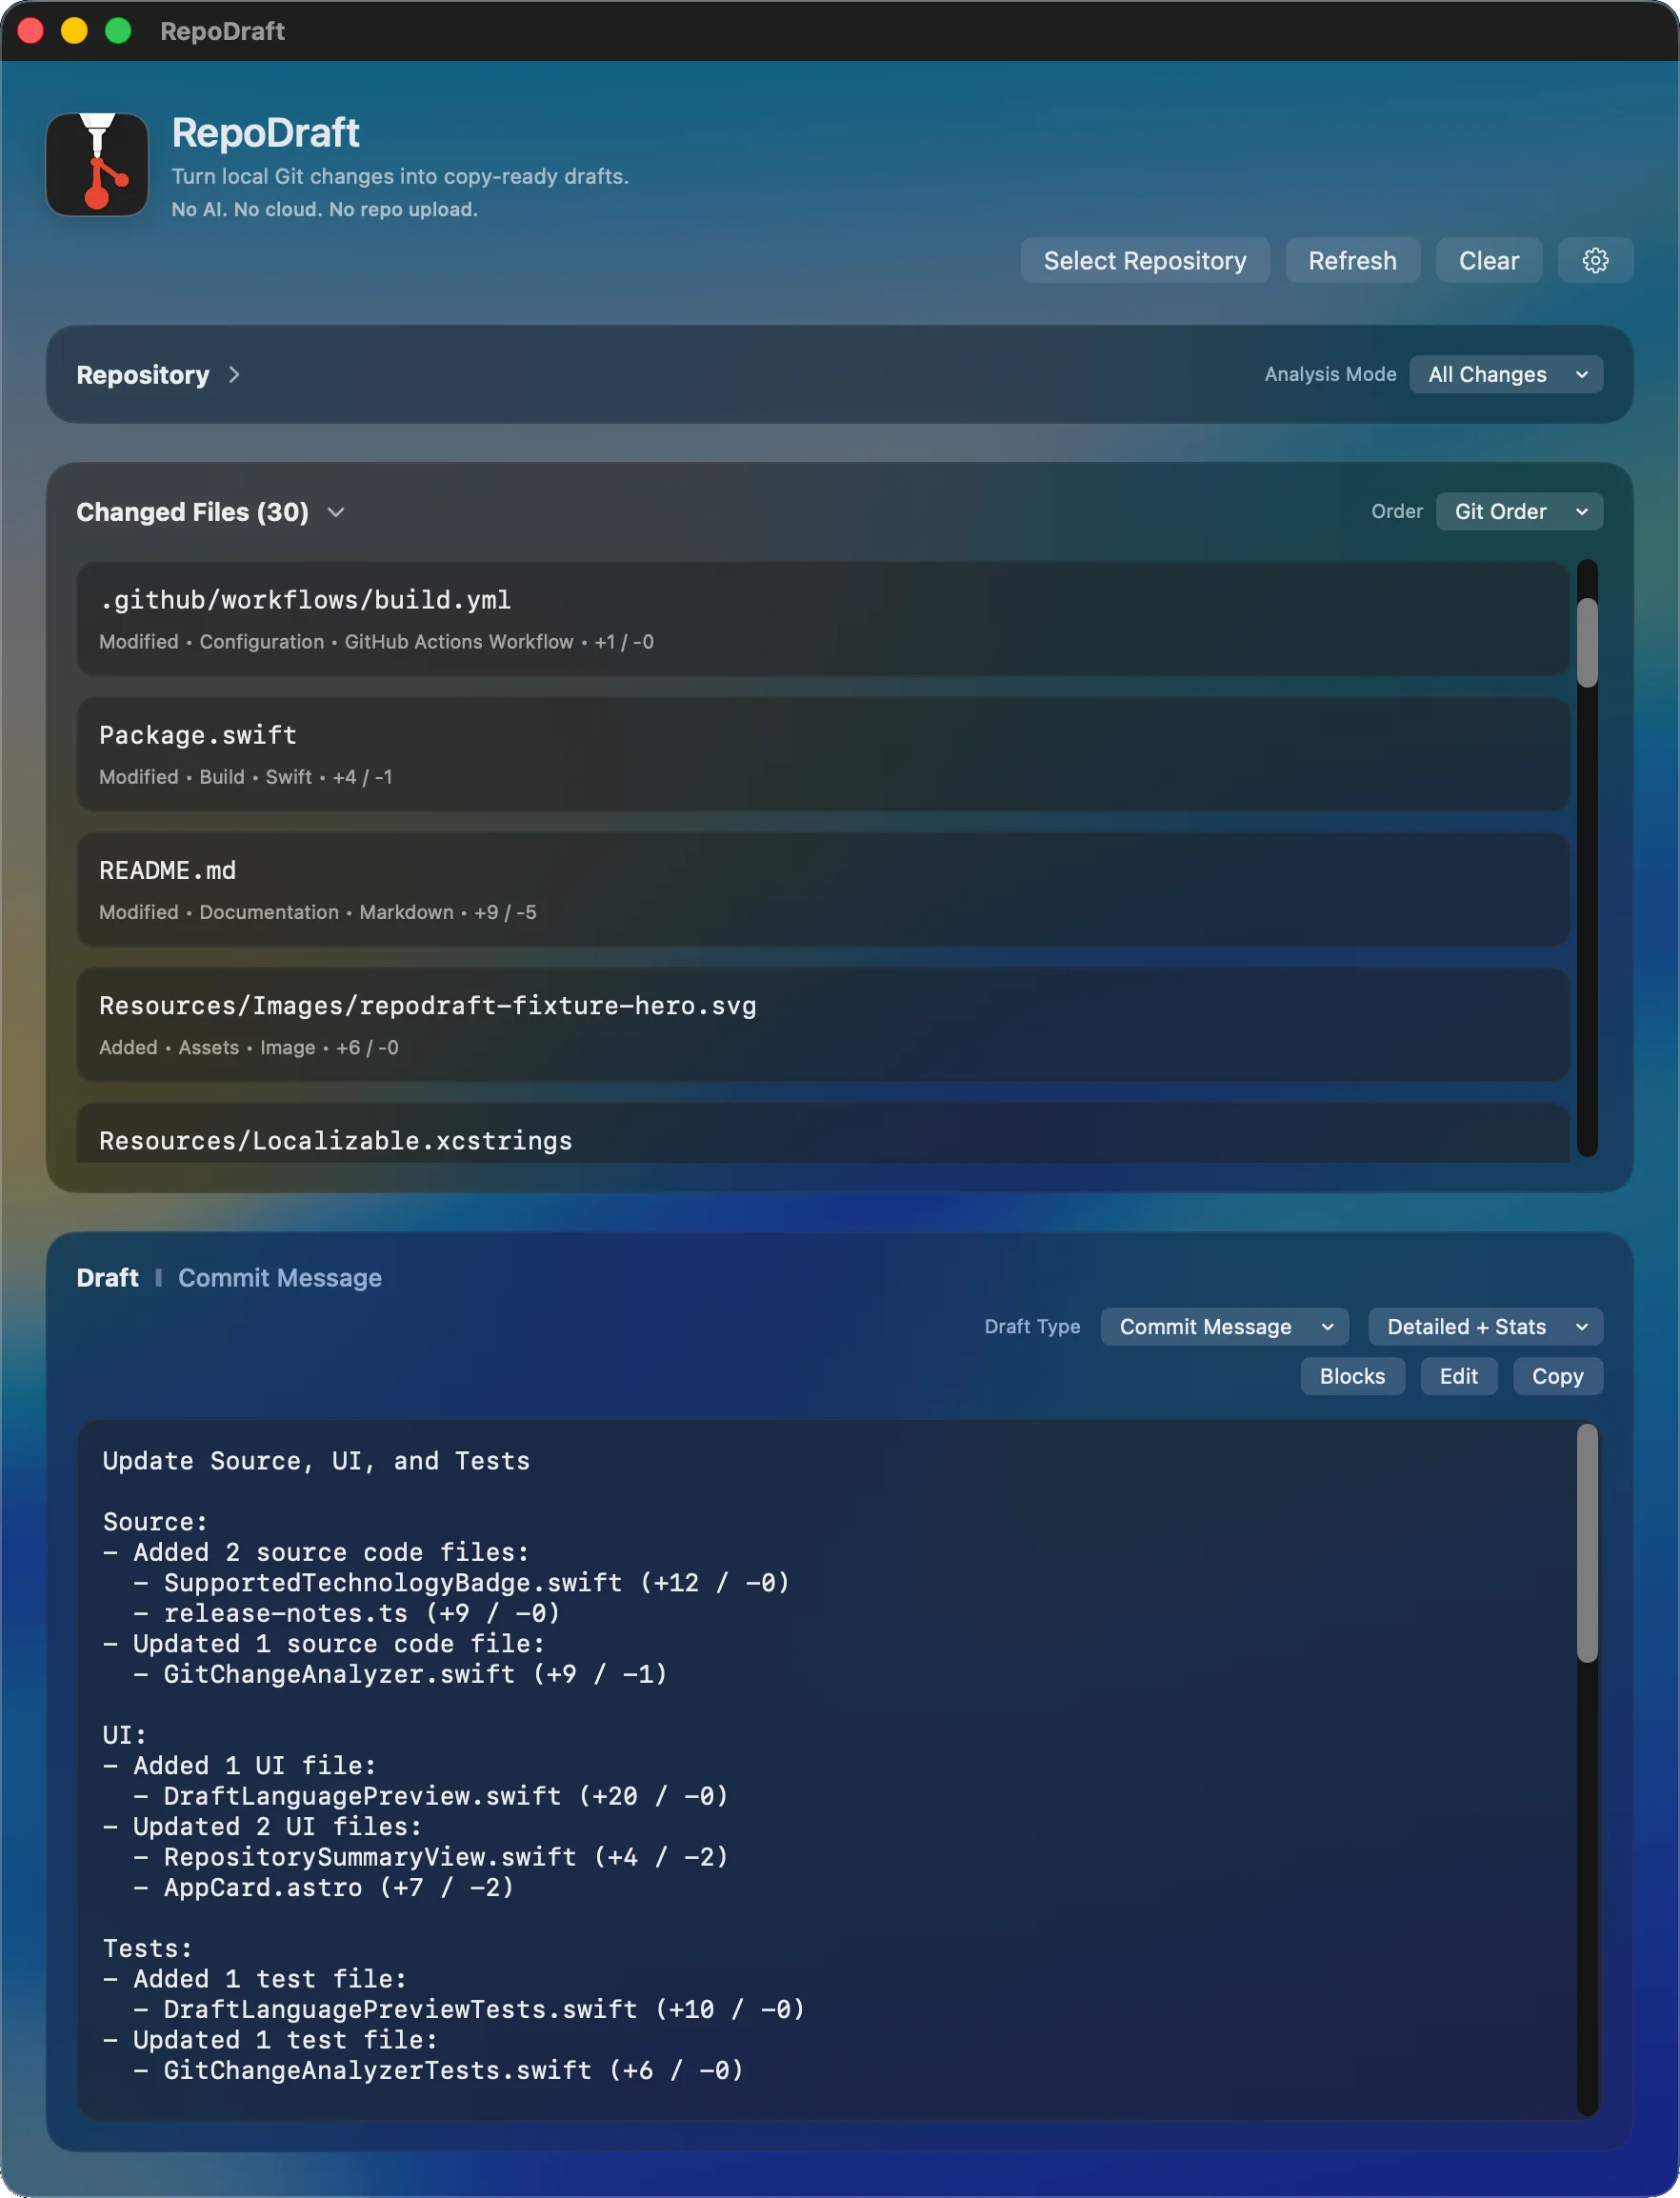Edit the draft commit message
Viewport: 1680px width, 2198px height.
click(1458, 1376)
